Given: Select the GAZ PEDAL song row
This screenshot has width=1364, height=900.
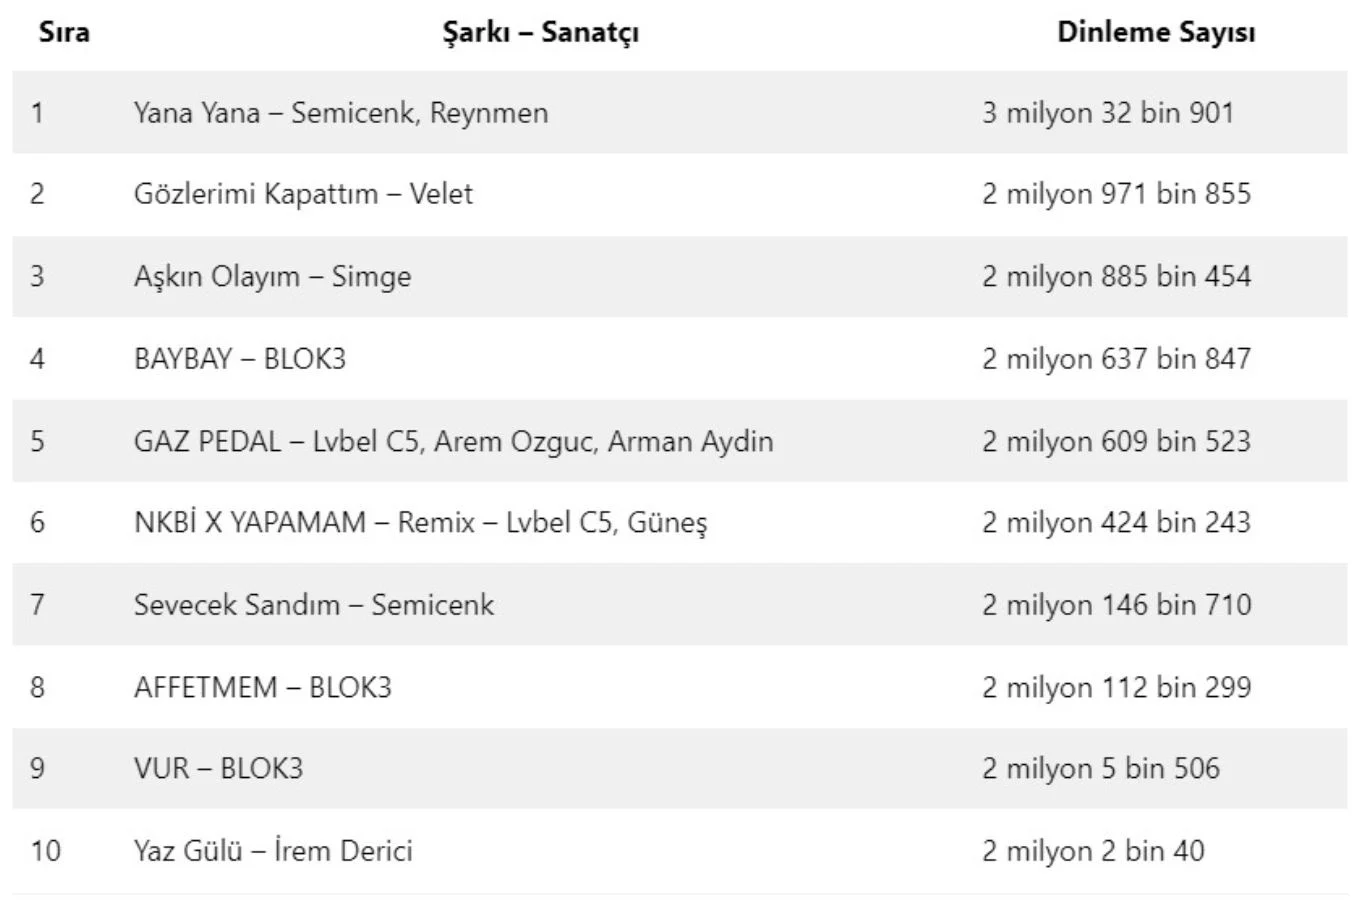Looking at the screenshot, I should [x=453, y=441].
